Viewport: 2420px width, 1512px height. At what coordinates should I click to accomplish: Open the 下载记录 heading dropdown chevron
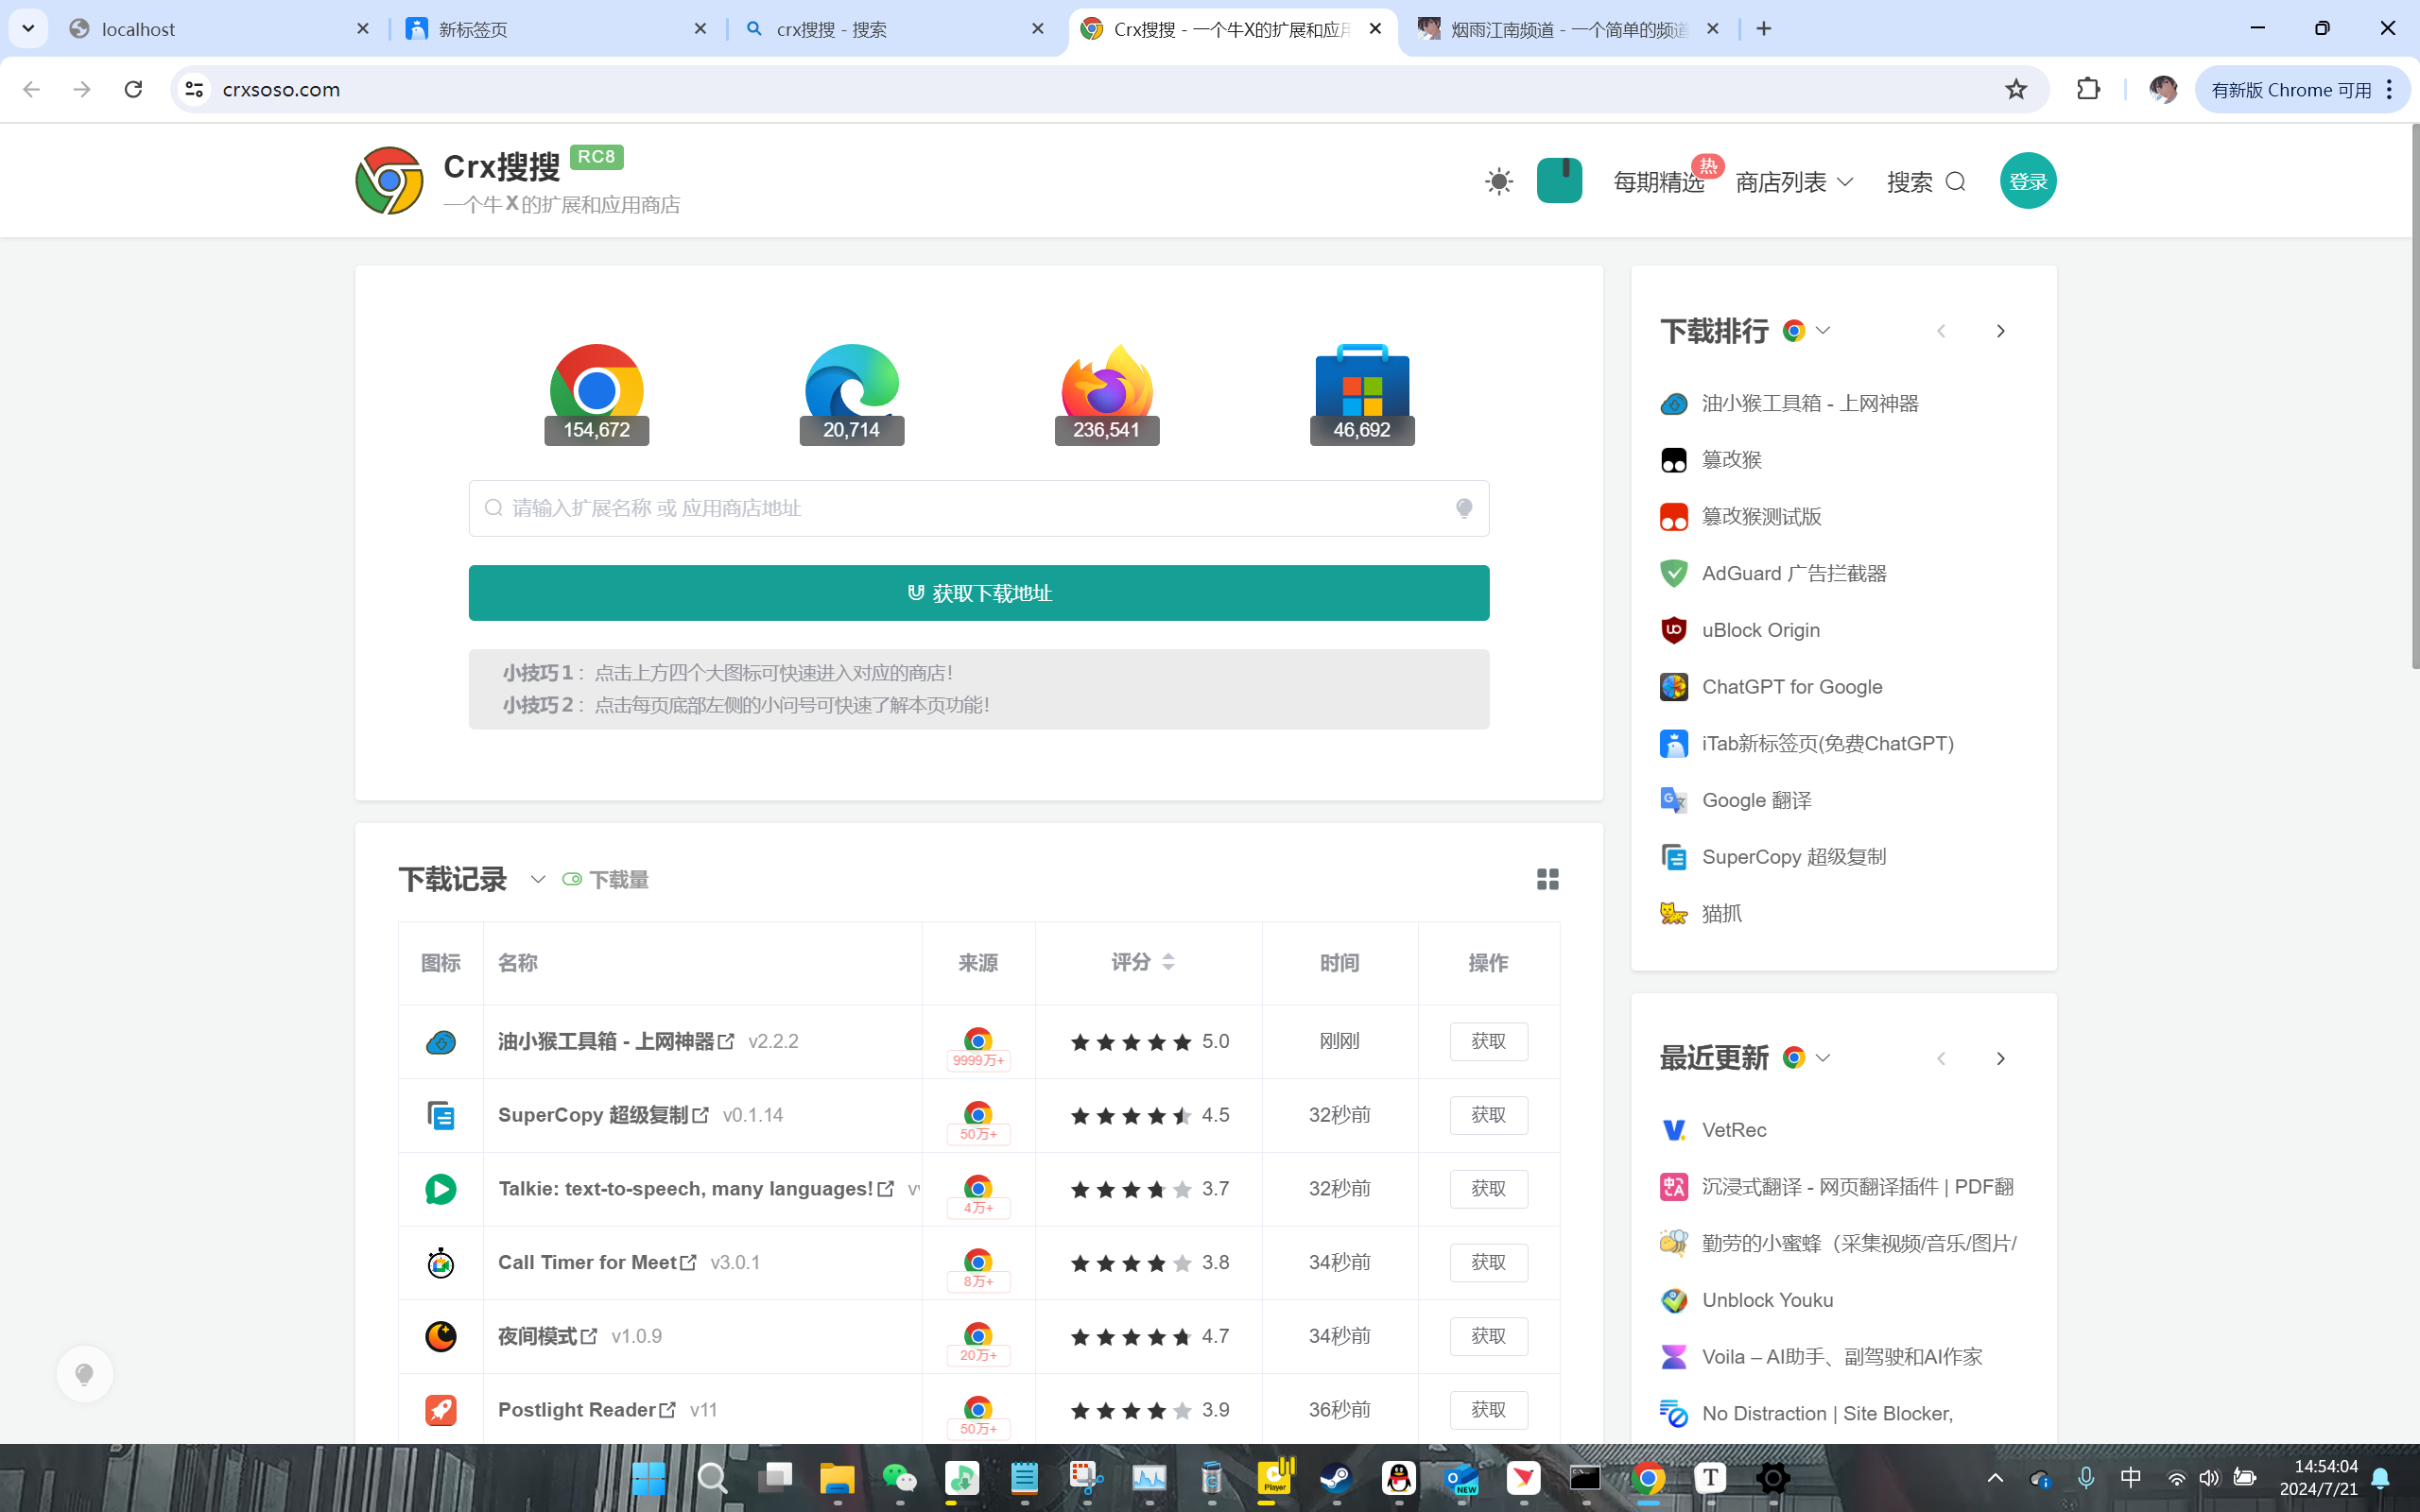pyautogui.click(x=538, y=879)
